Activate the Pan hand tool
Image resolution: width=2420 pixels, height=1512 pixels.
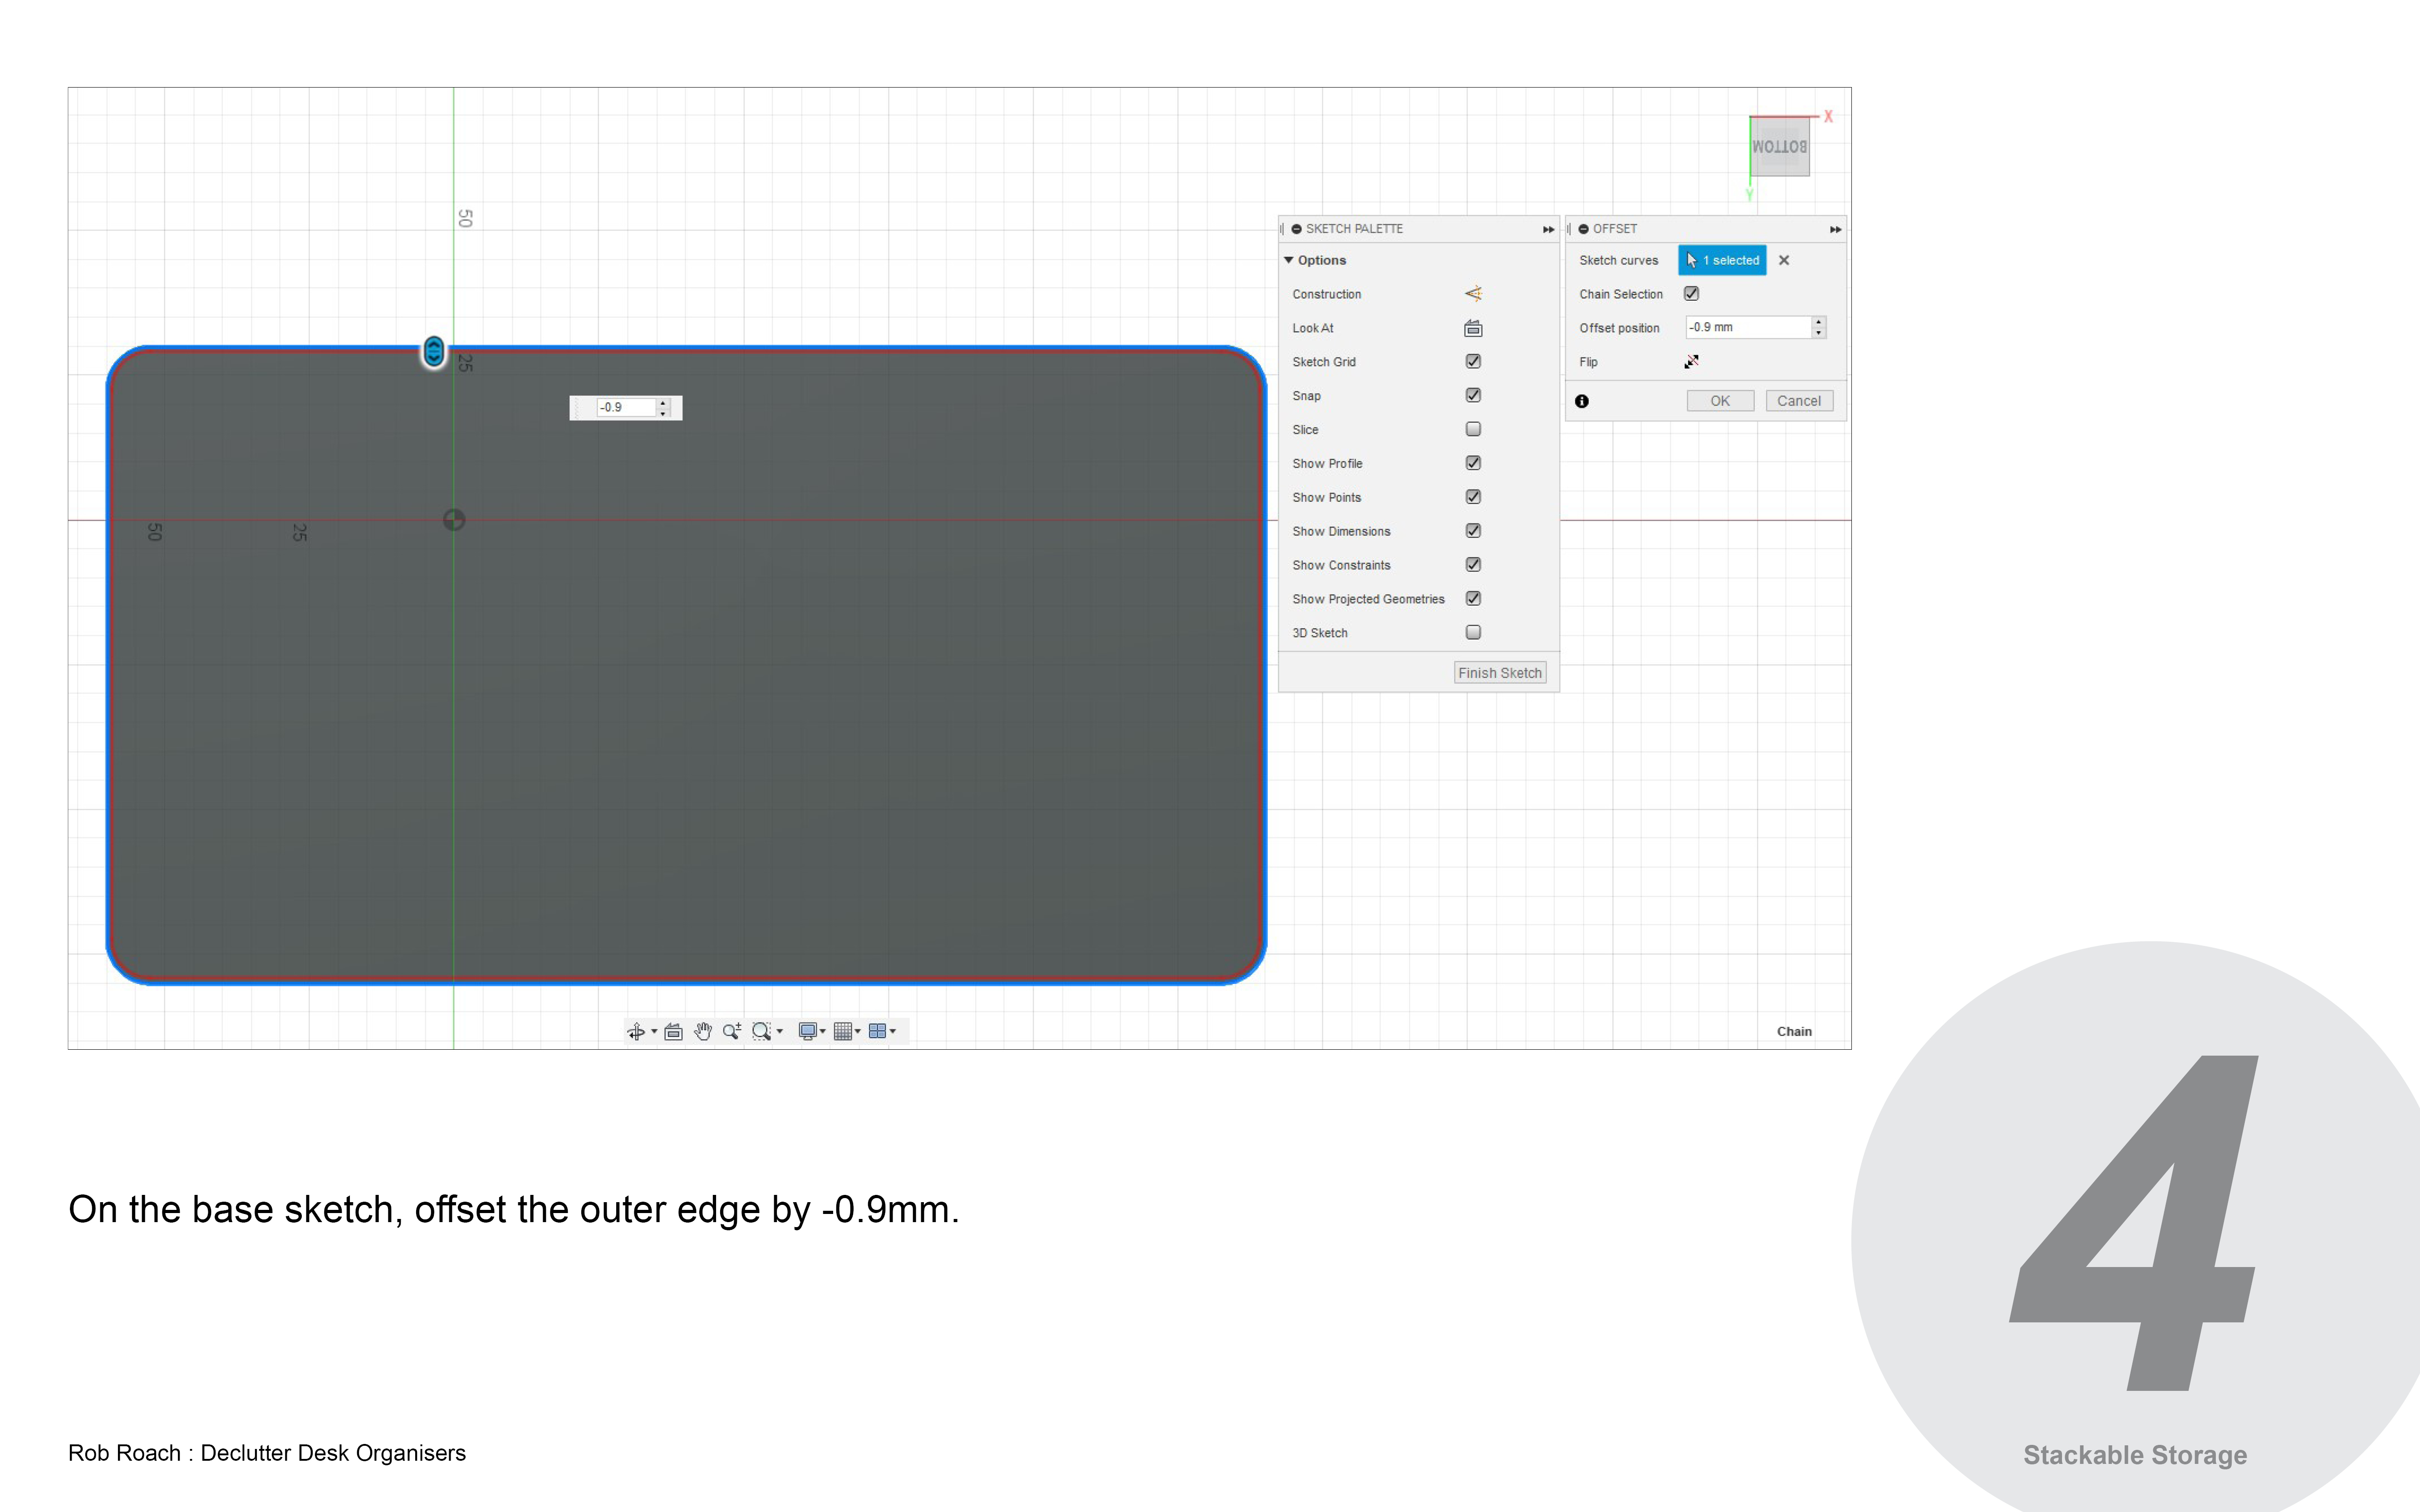tap(703, 1031)
